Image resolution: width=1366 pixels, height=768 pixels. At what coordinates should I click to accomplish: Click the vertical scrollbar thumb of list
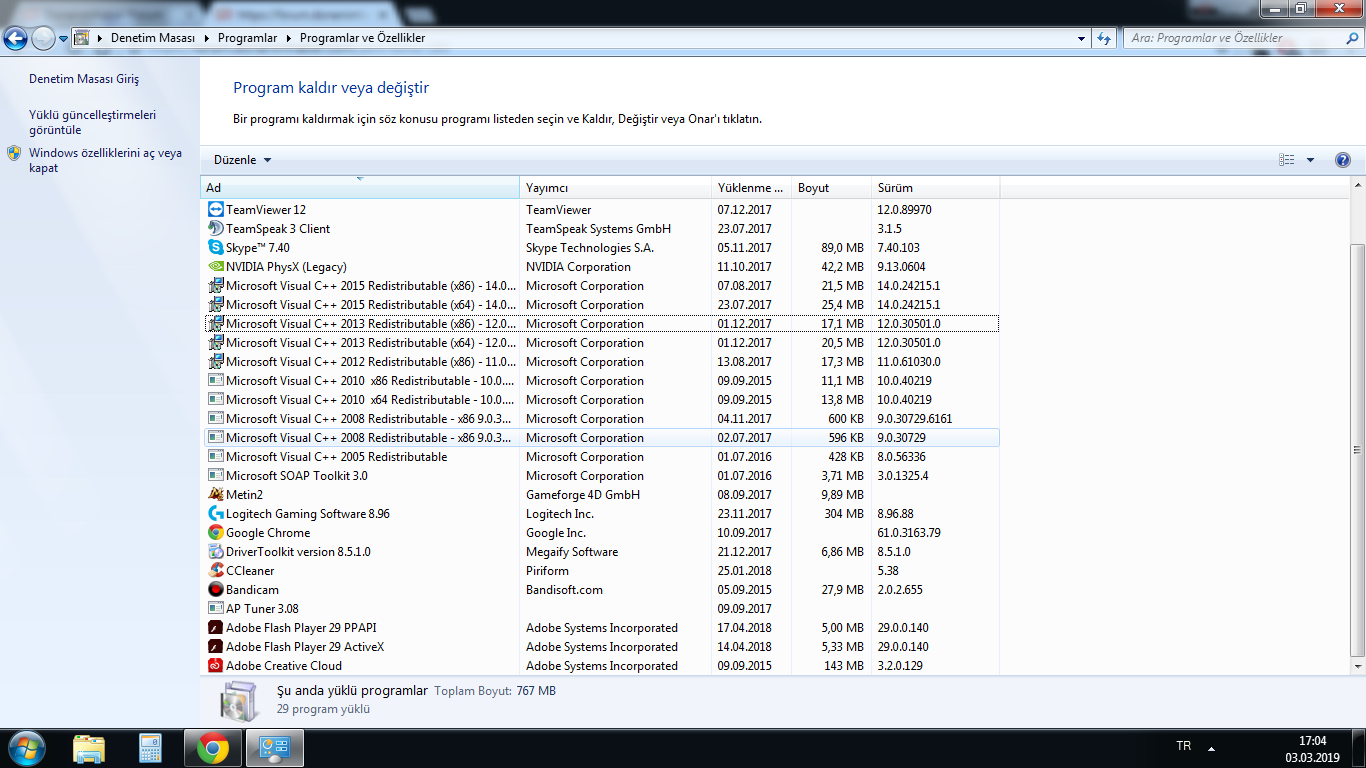point(1358,448)
